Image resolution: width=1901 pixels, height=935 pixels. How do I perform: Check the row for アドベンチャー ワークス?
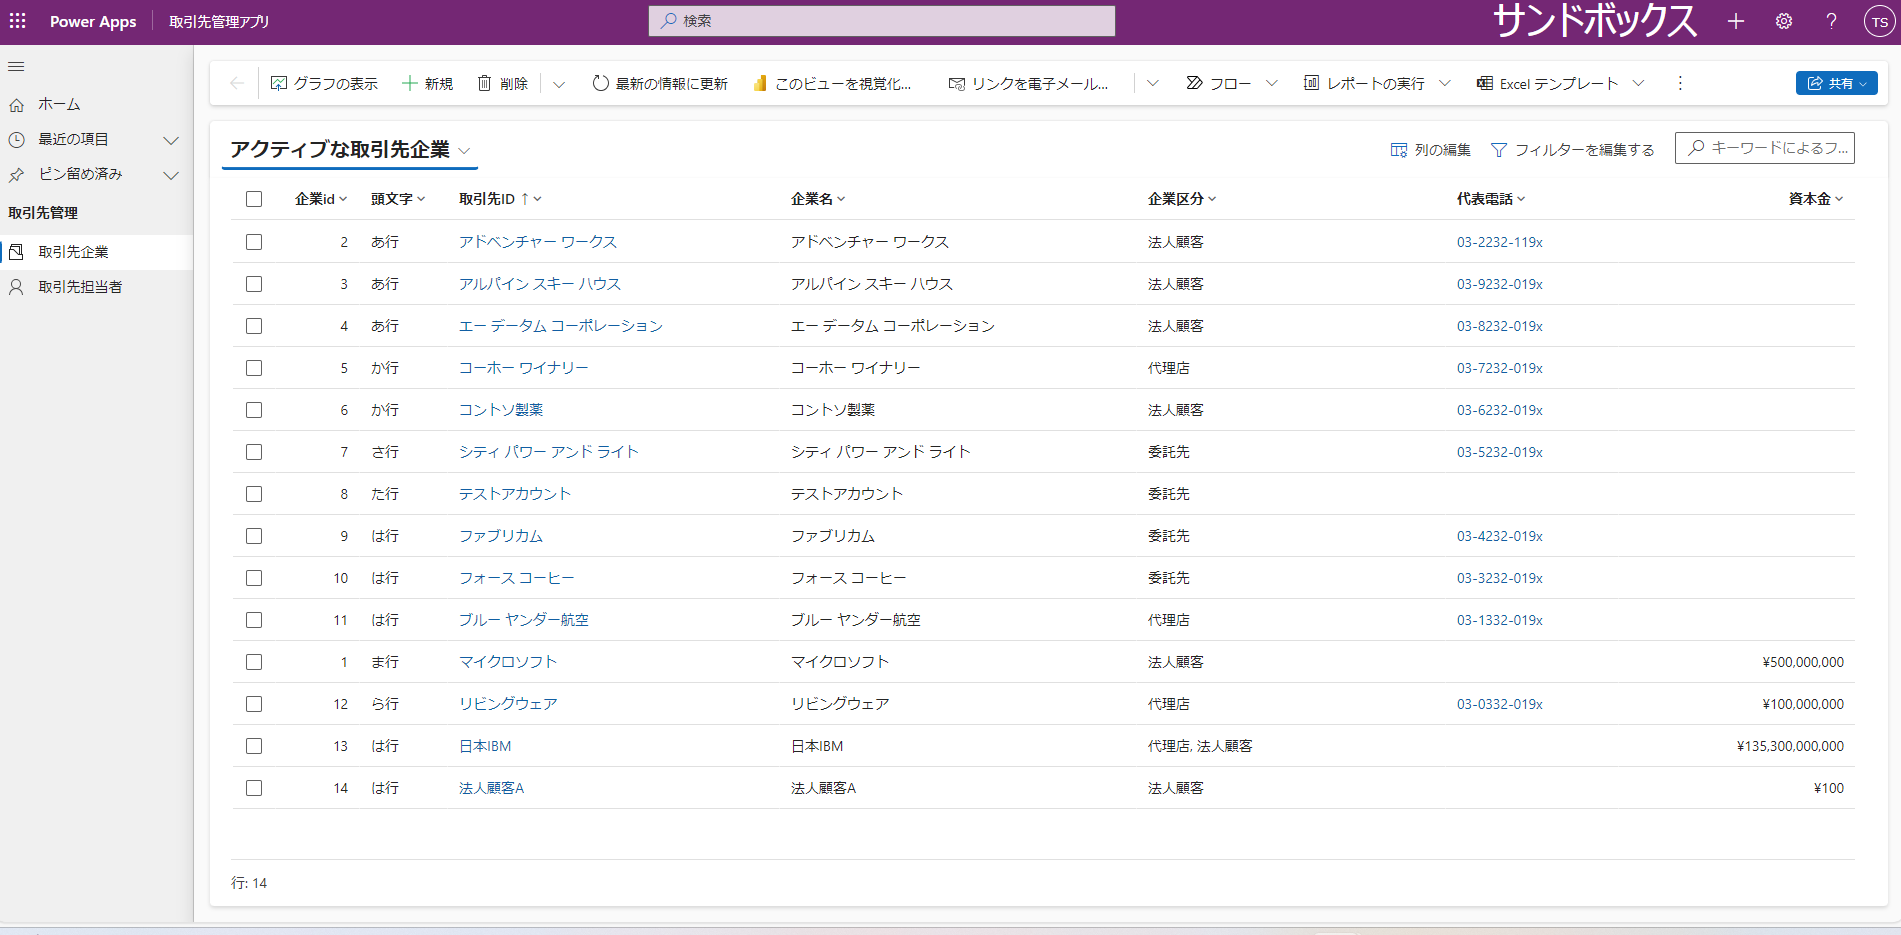254,242
